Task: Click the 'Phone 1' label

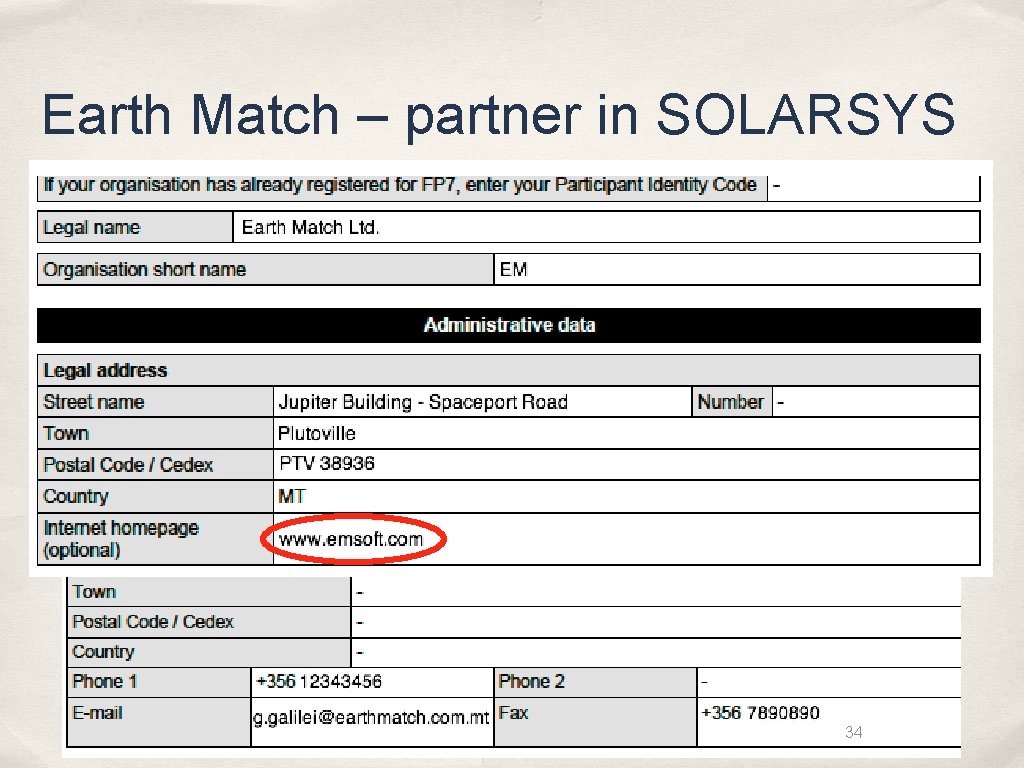Action: tap(104, 681)
